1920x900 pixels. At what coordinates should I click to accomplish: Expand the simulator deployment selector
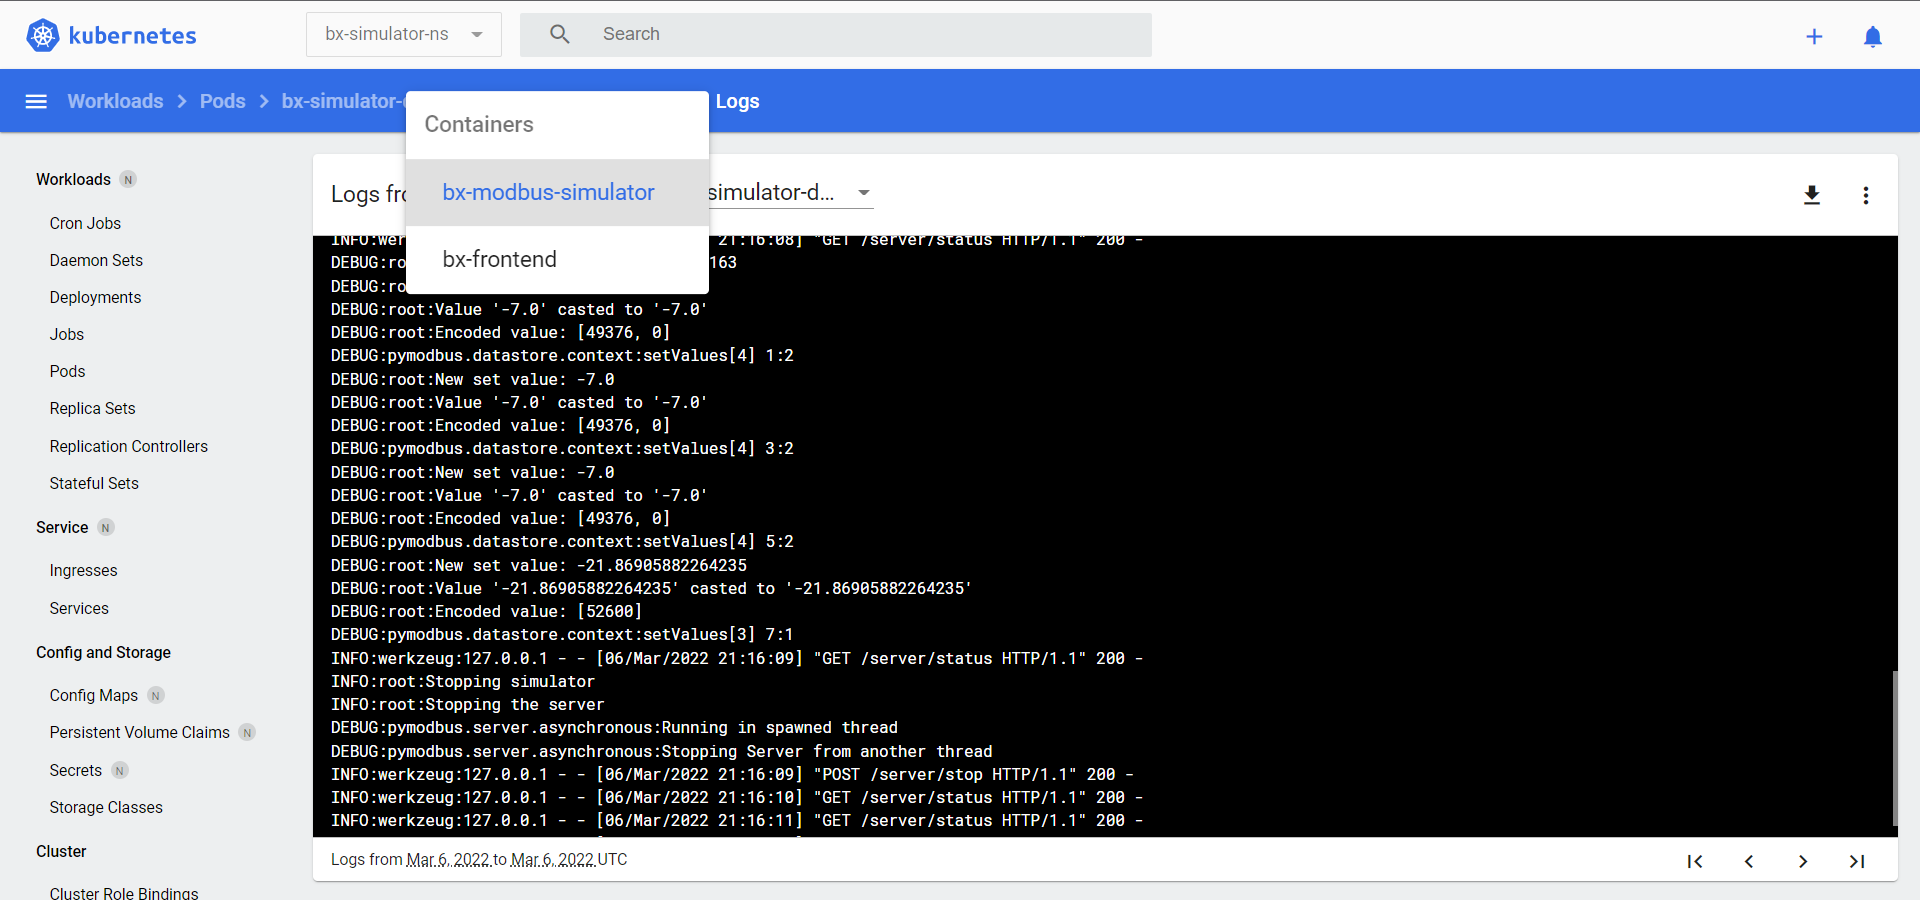[x=864, y=192]
